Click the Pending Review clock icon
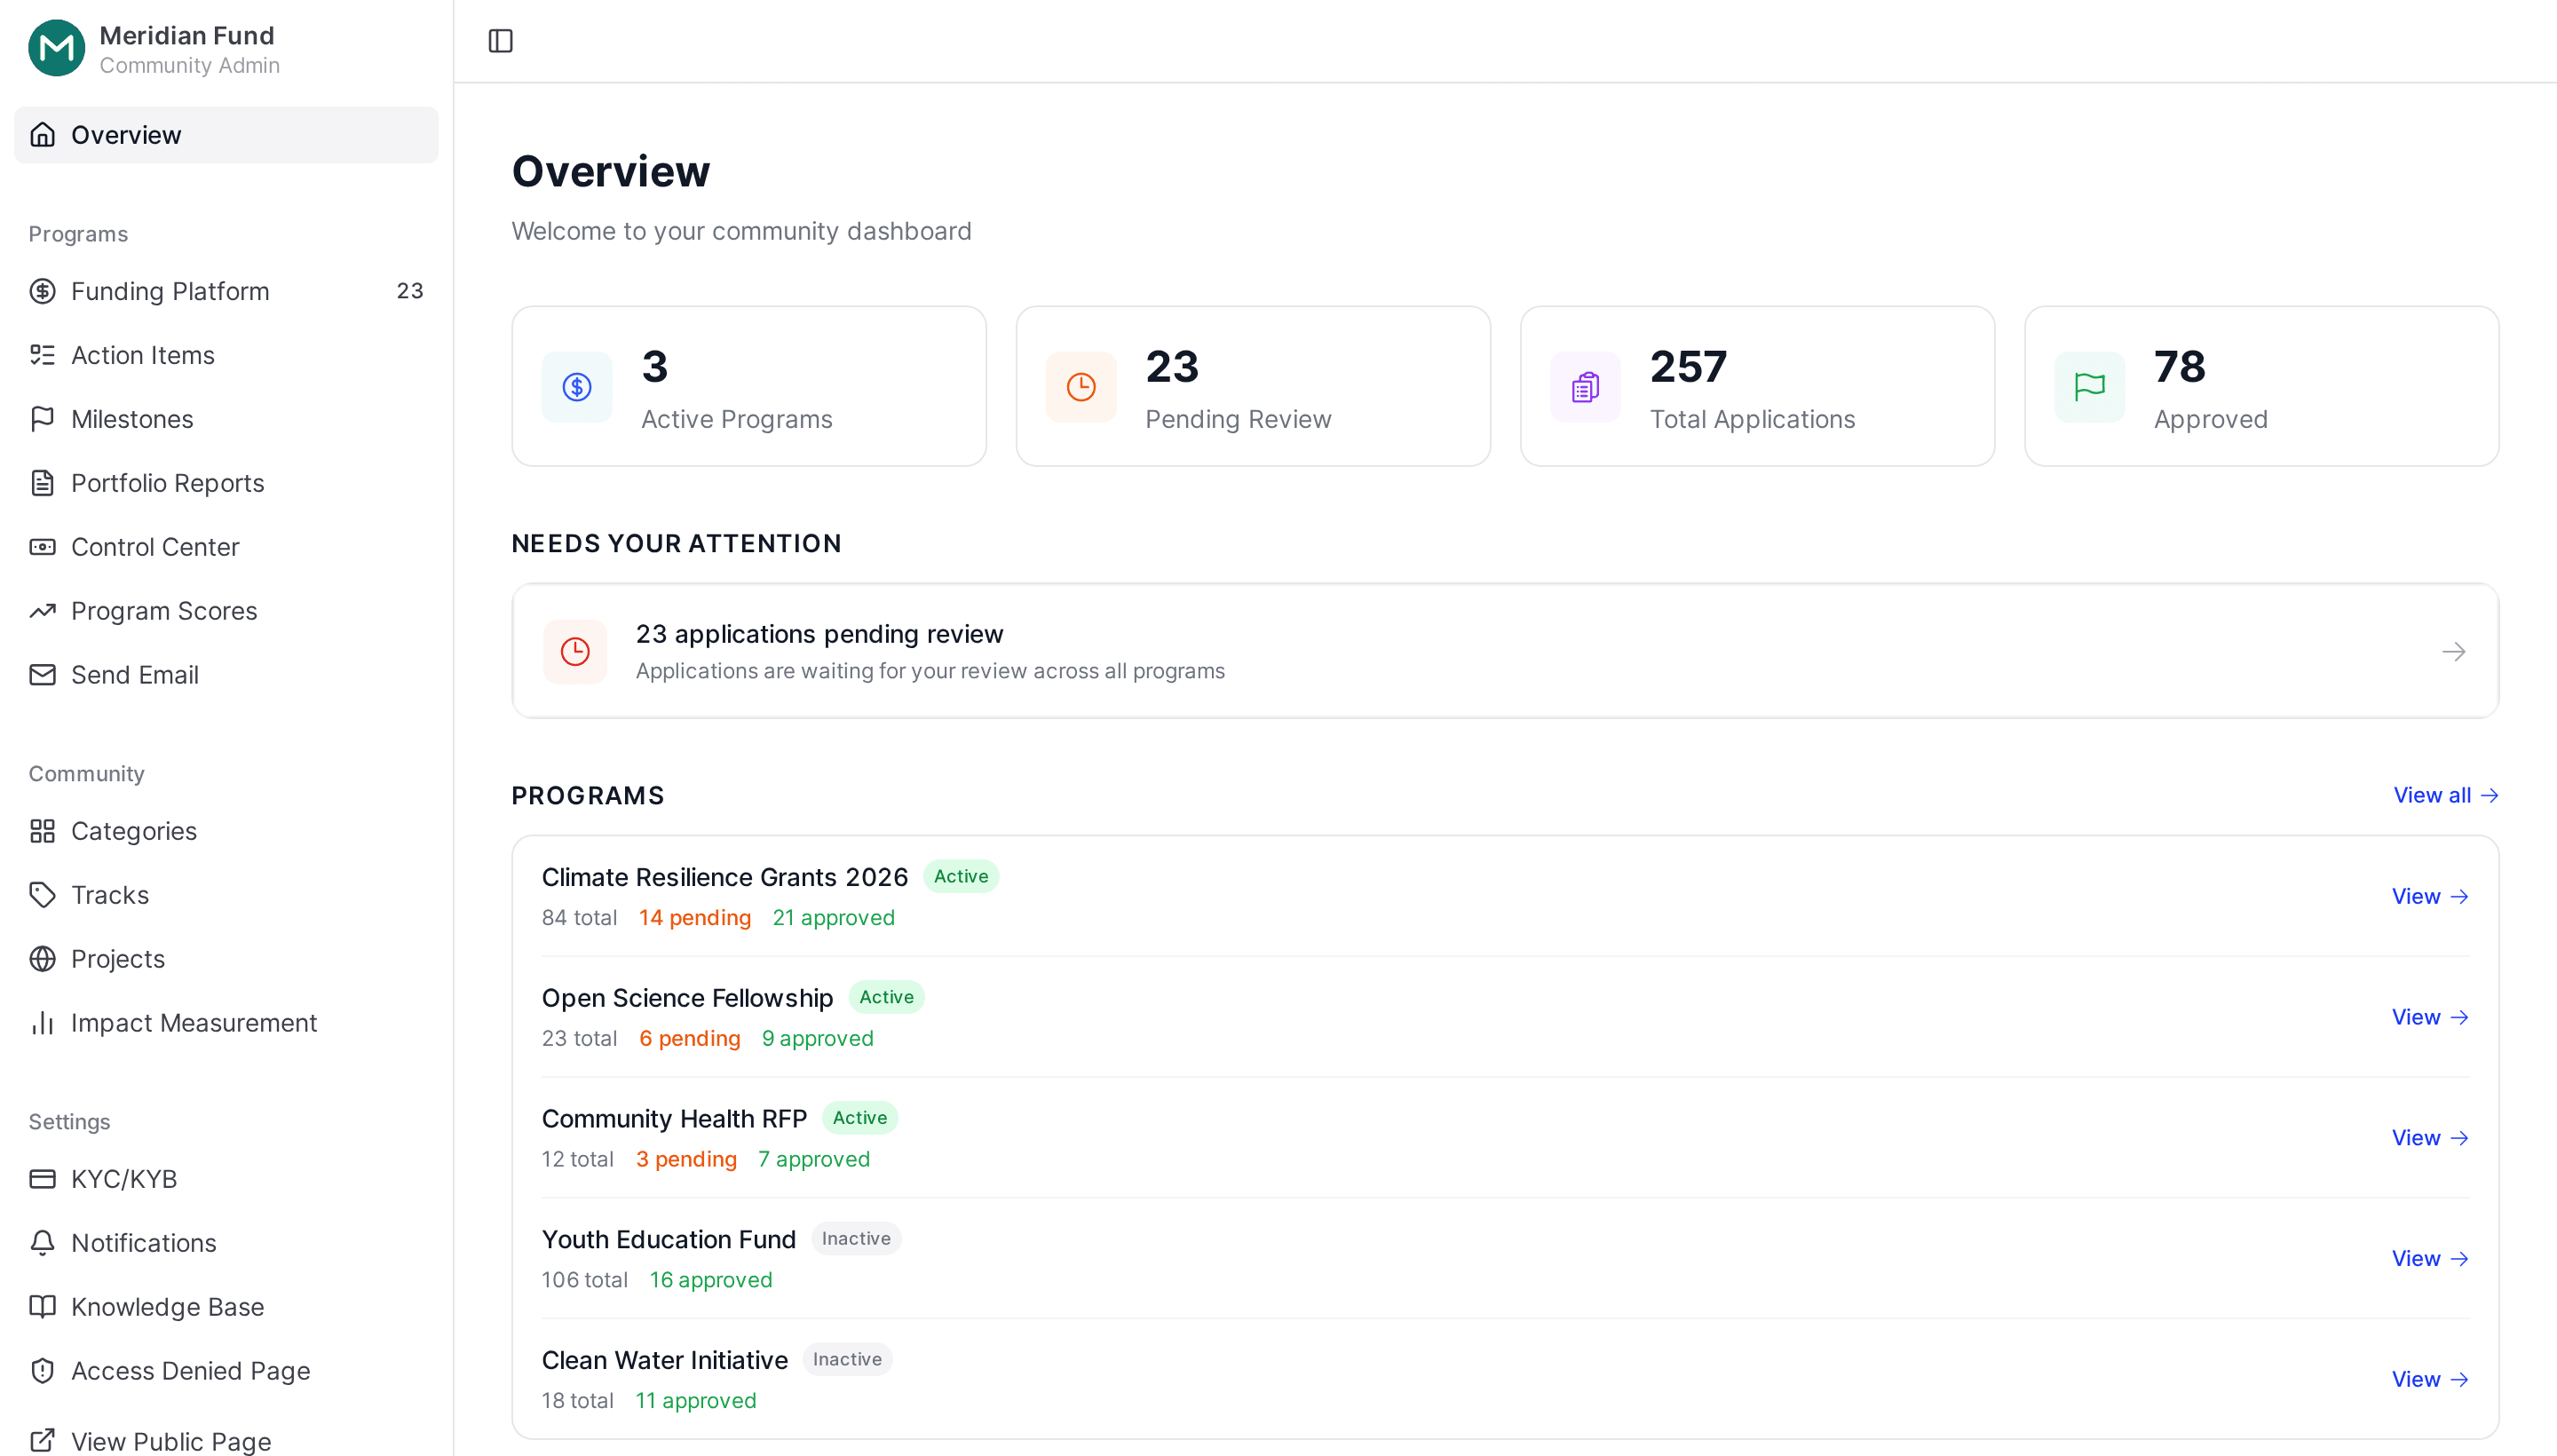Image resolution: width=2557 pixels, height=1456 pixels. click(1081, 387)
